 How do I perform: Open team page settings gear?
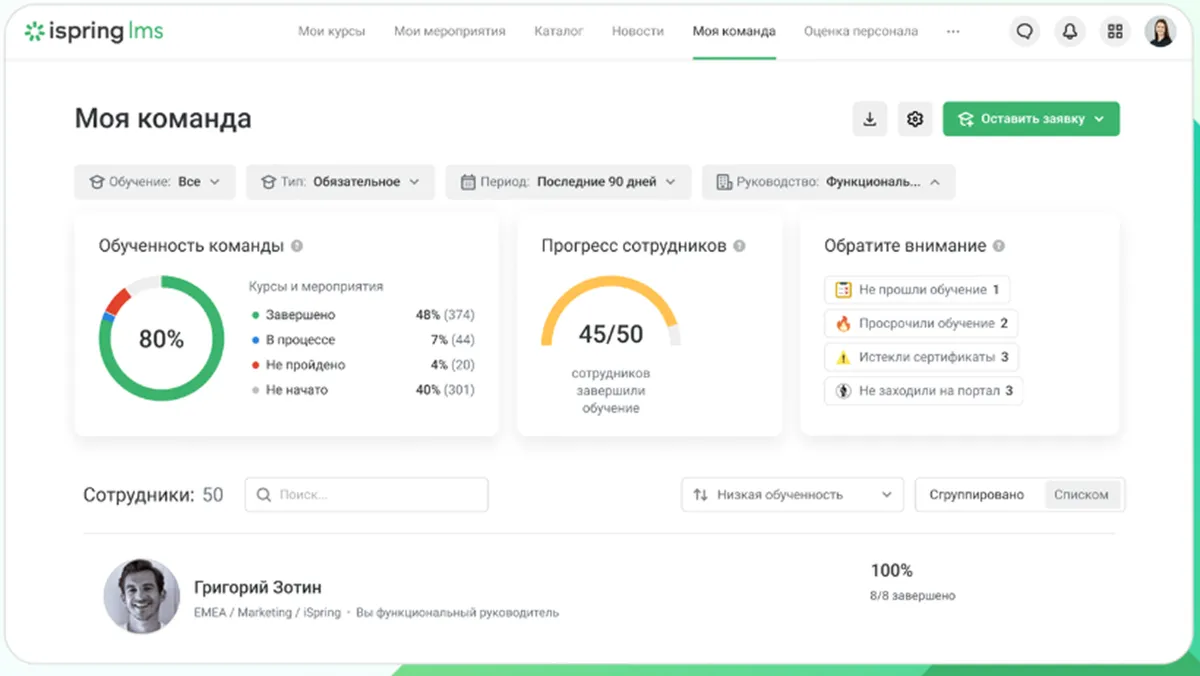click(x=914, y=119)
